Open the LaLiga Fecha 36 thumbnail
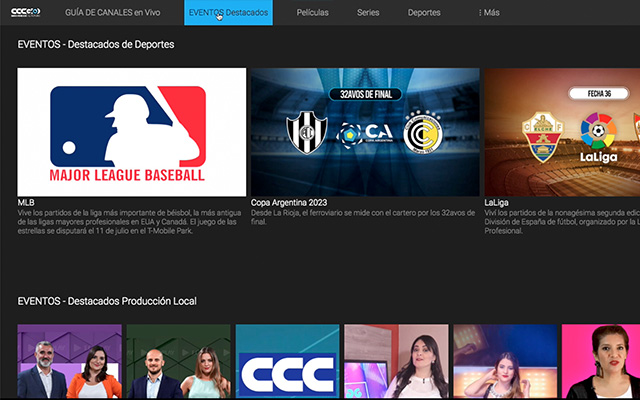 pyautogui.click(x=562, y=132)
